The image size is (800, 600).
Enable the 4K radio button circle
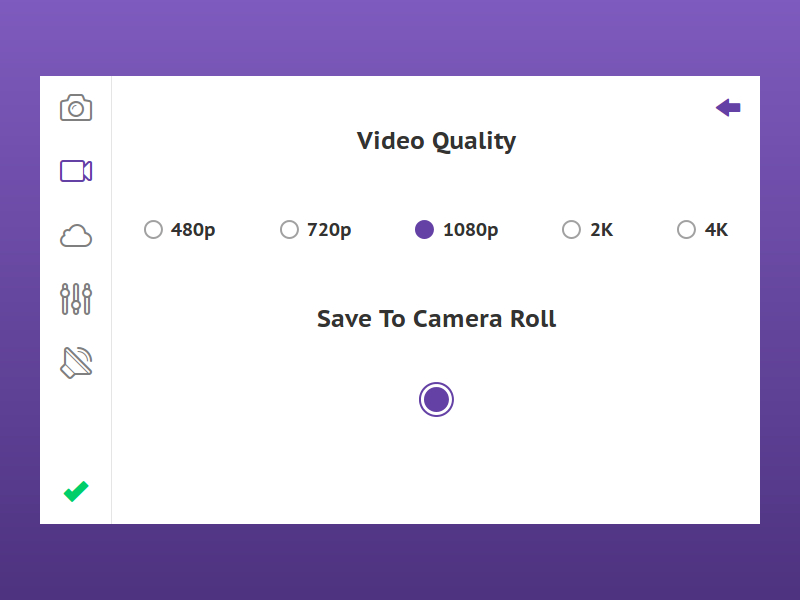click(x=686, y=230)
